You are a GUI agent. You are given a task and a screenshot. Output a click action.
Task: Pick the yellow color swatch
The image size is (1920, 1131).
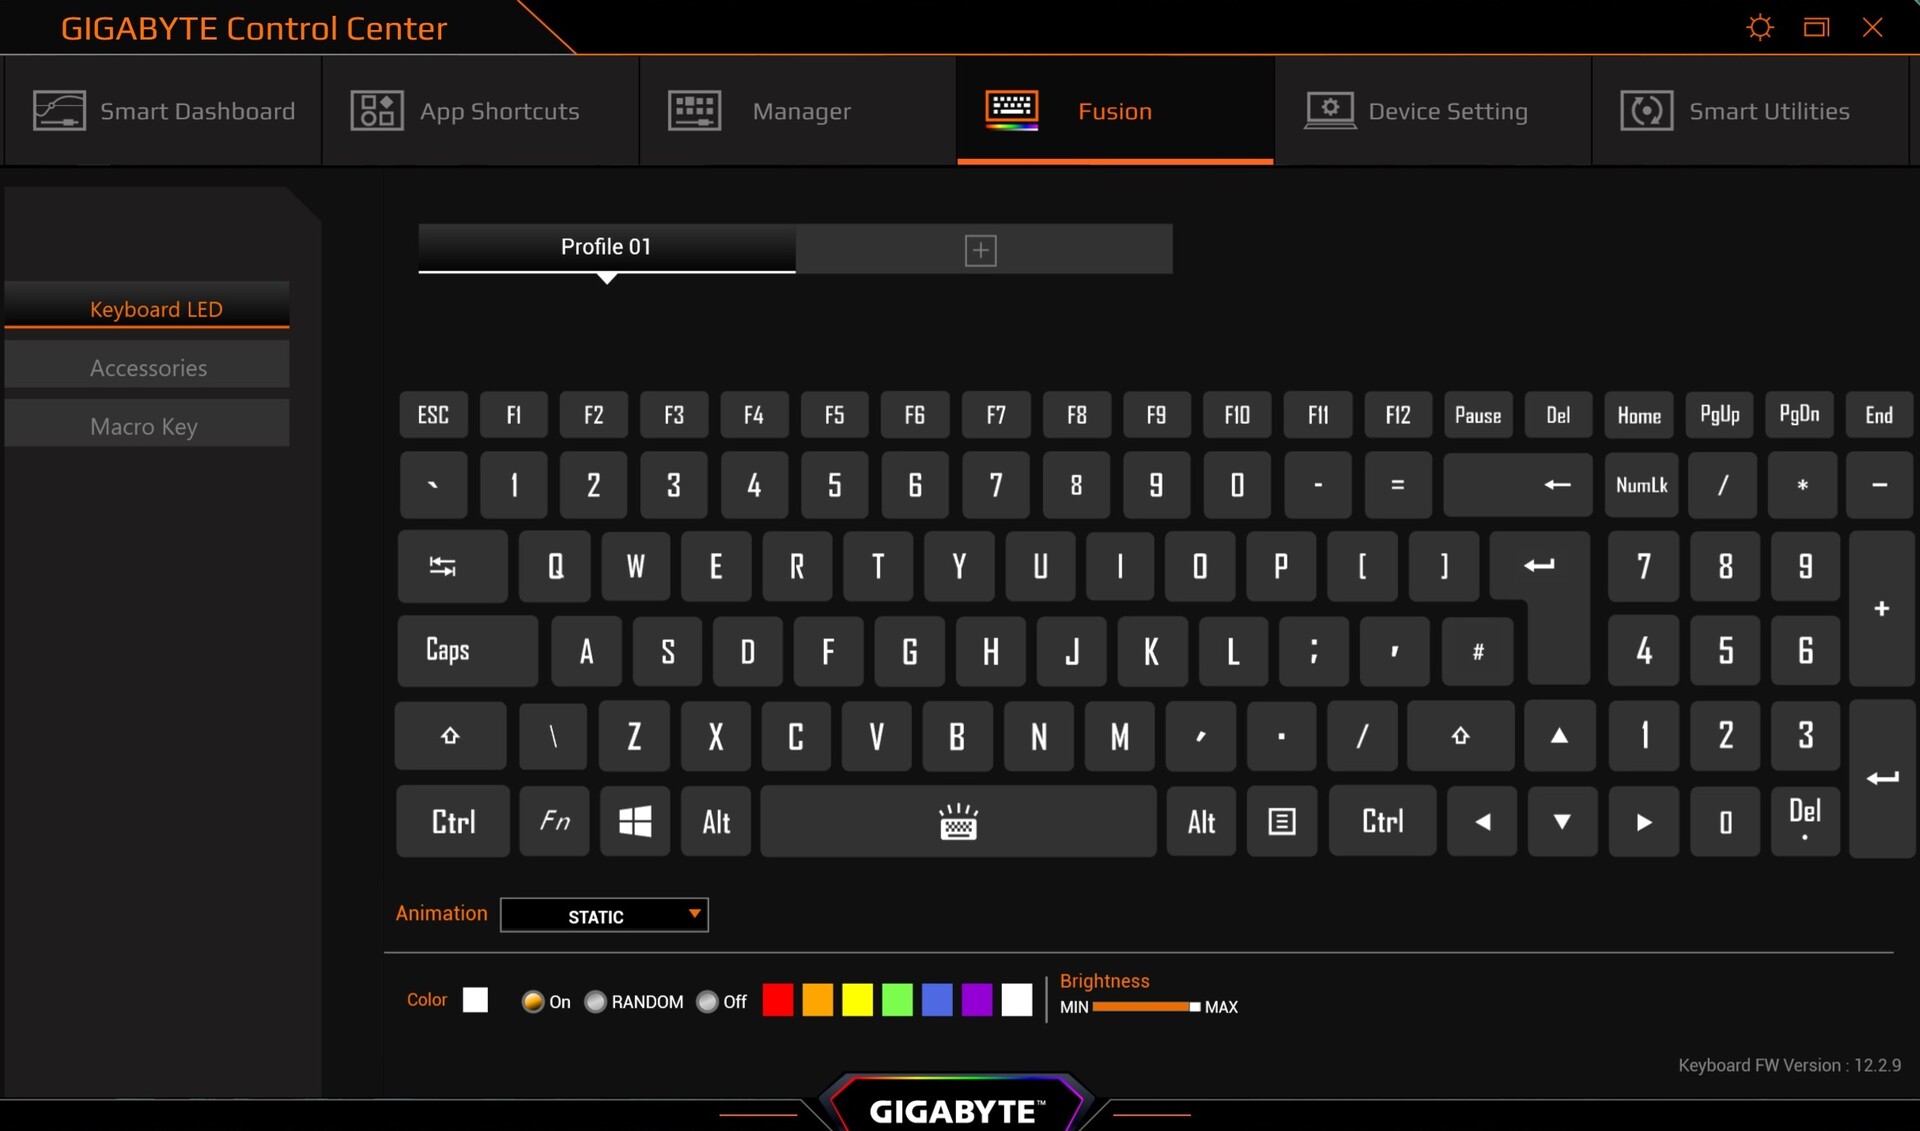[x=857, y=1000]
